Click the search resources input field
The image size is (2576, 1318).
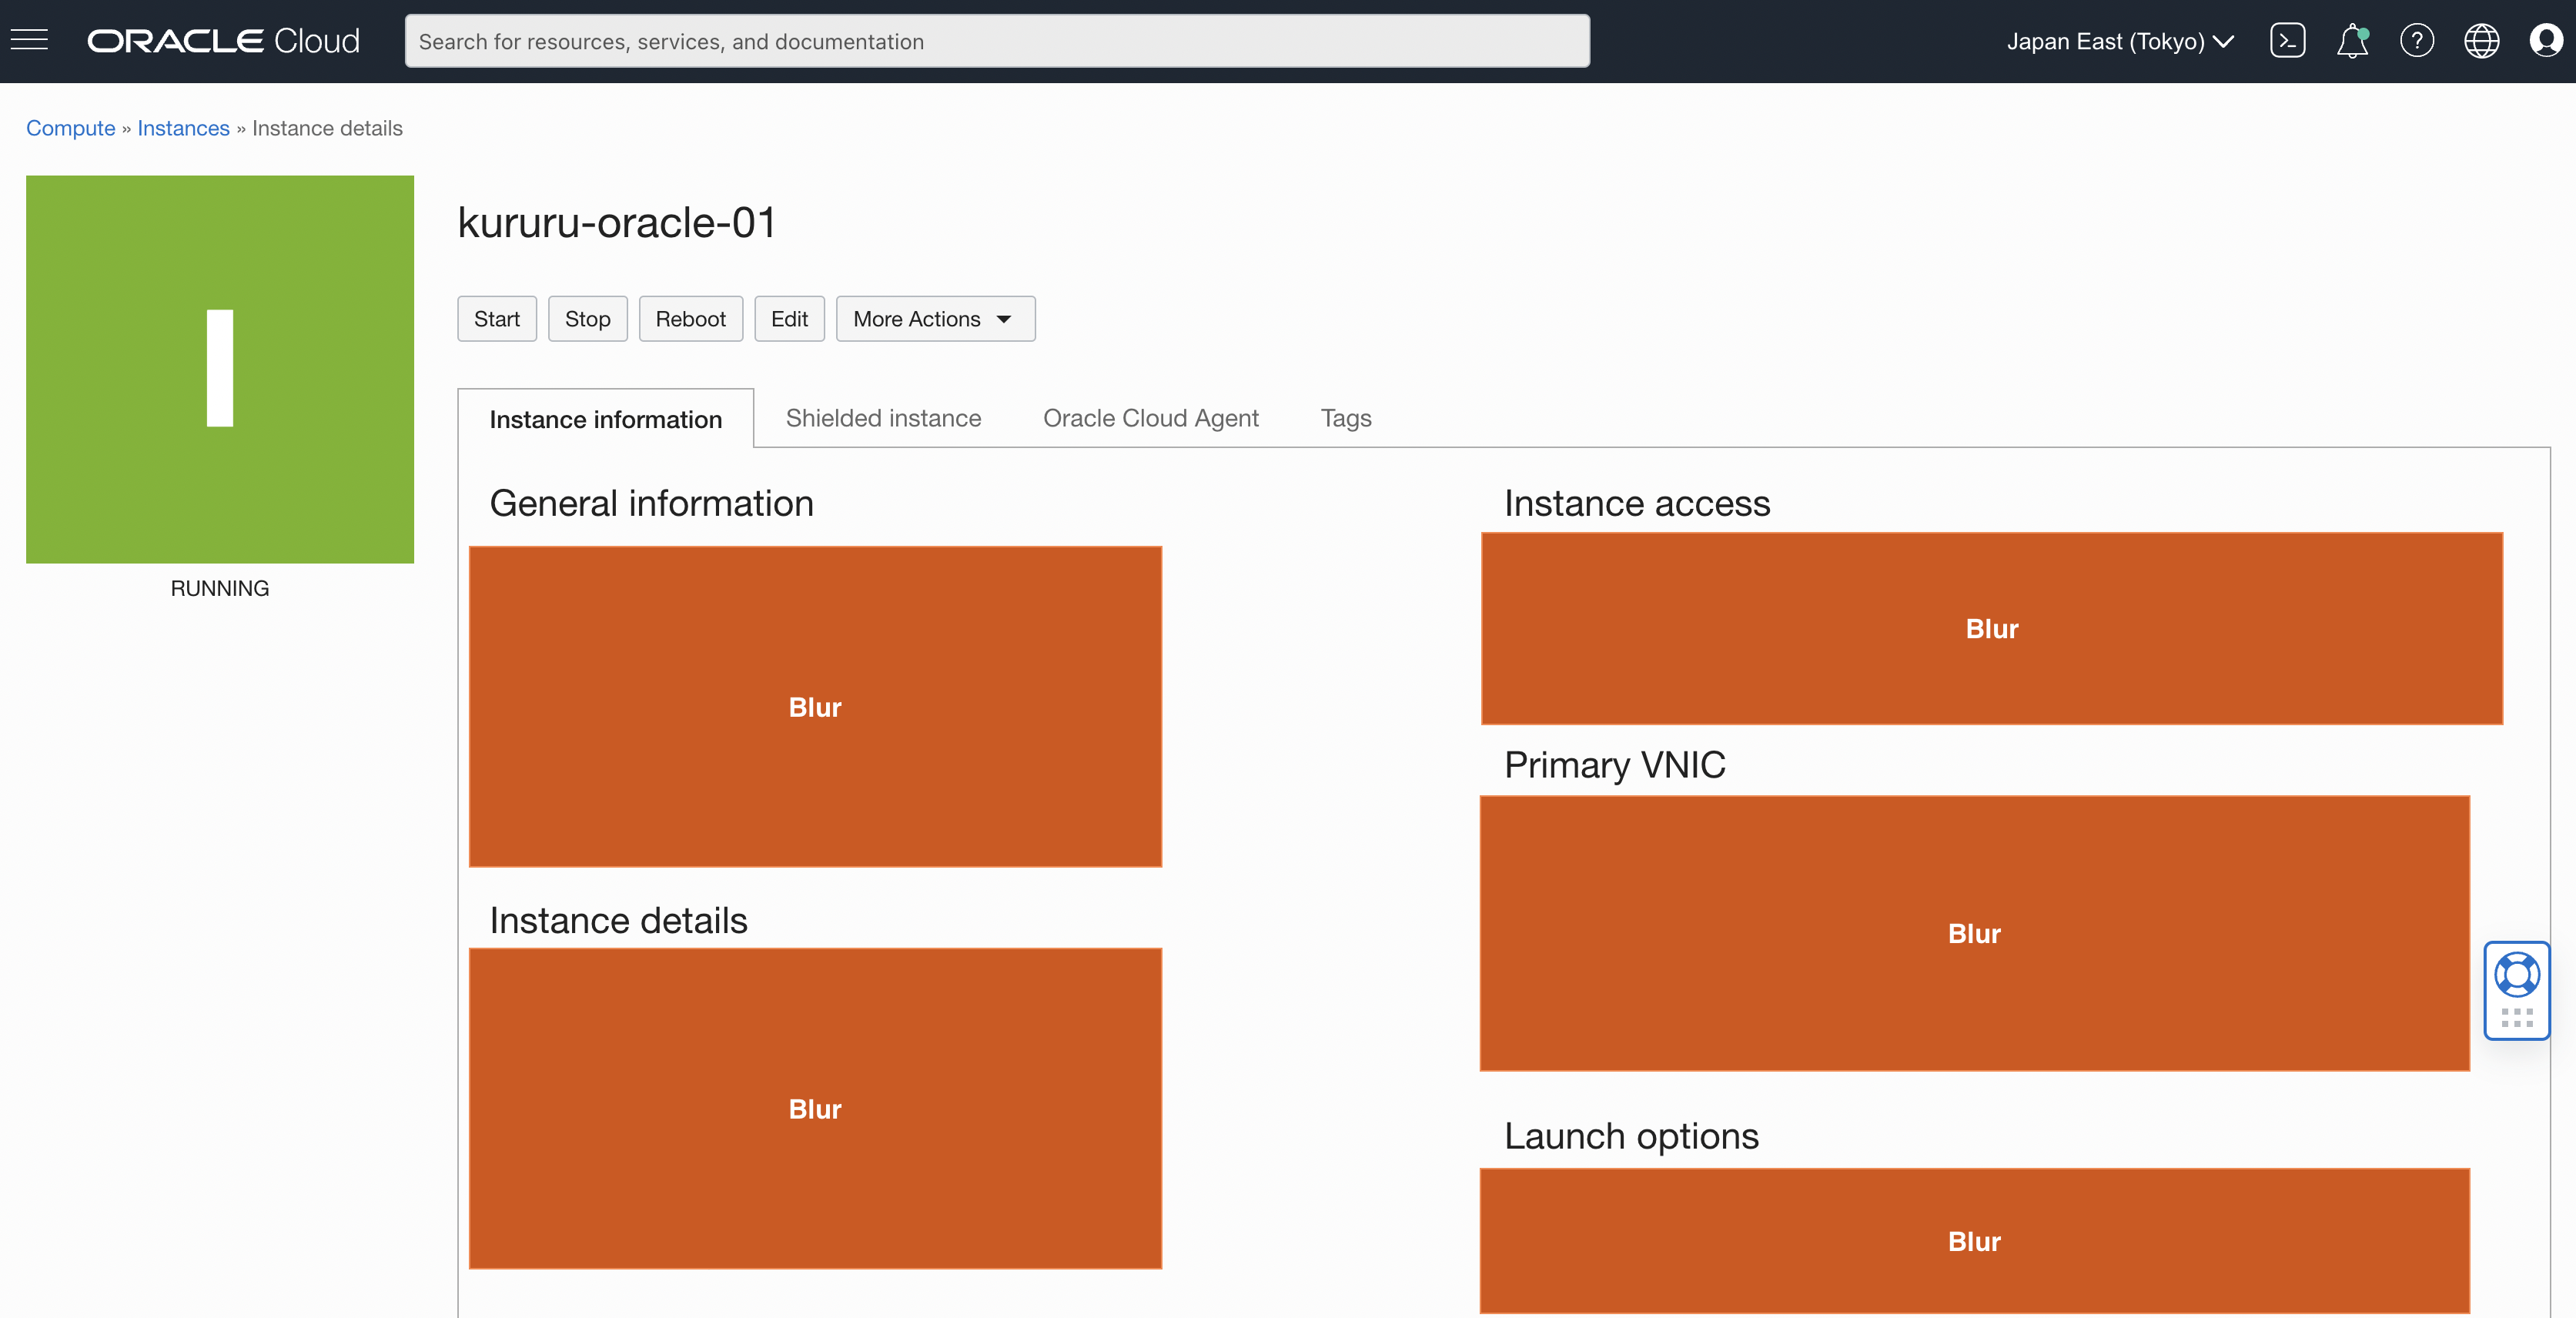[x=996, y=41]
